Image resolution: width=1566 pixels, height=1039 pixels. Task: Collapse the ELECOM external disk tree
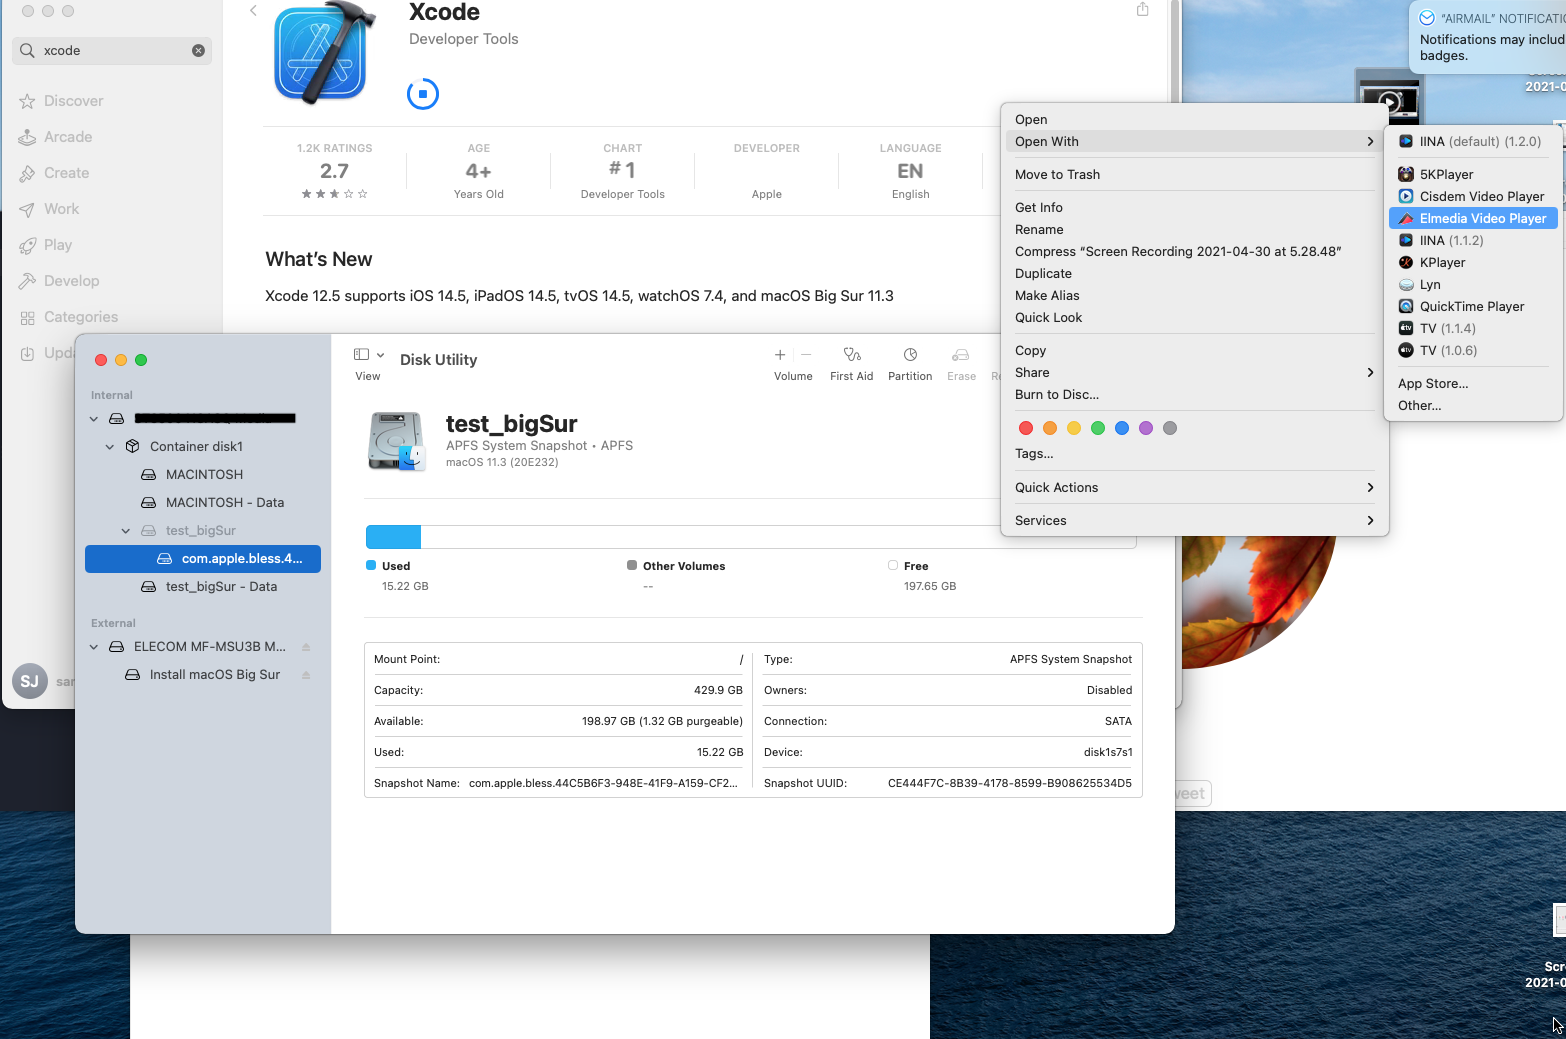94,647
